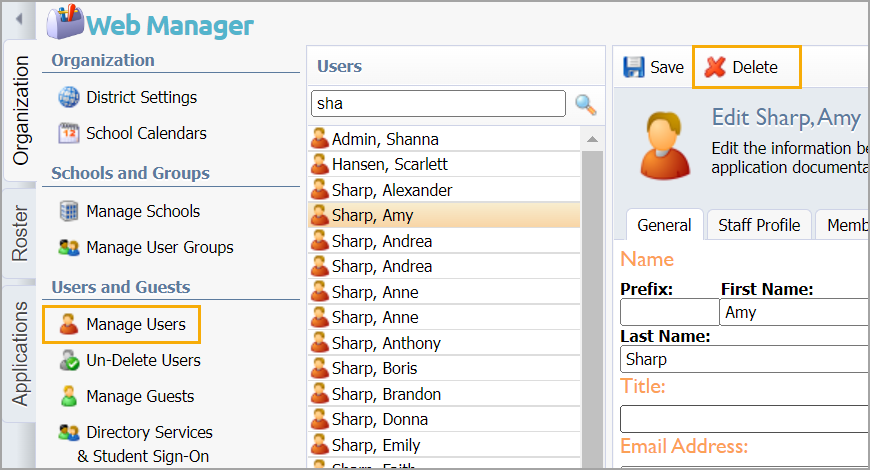Click the Manage Schools building icon
Screen dimensions: 870x470
click(69, 211)
